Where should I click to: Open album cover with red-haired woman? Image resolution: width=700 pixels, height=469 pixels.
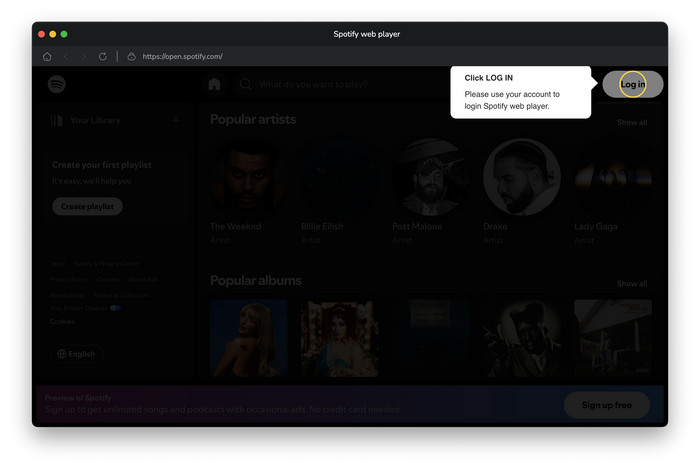tap(340, 338)
